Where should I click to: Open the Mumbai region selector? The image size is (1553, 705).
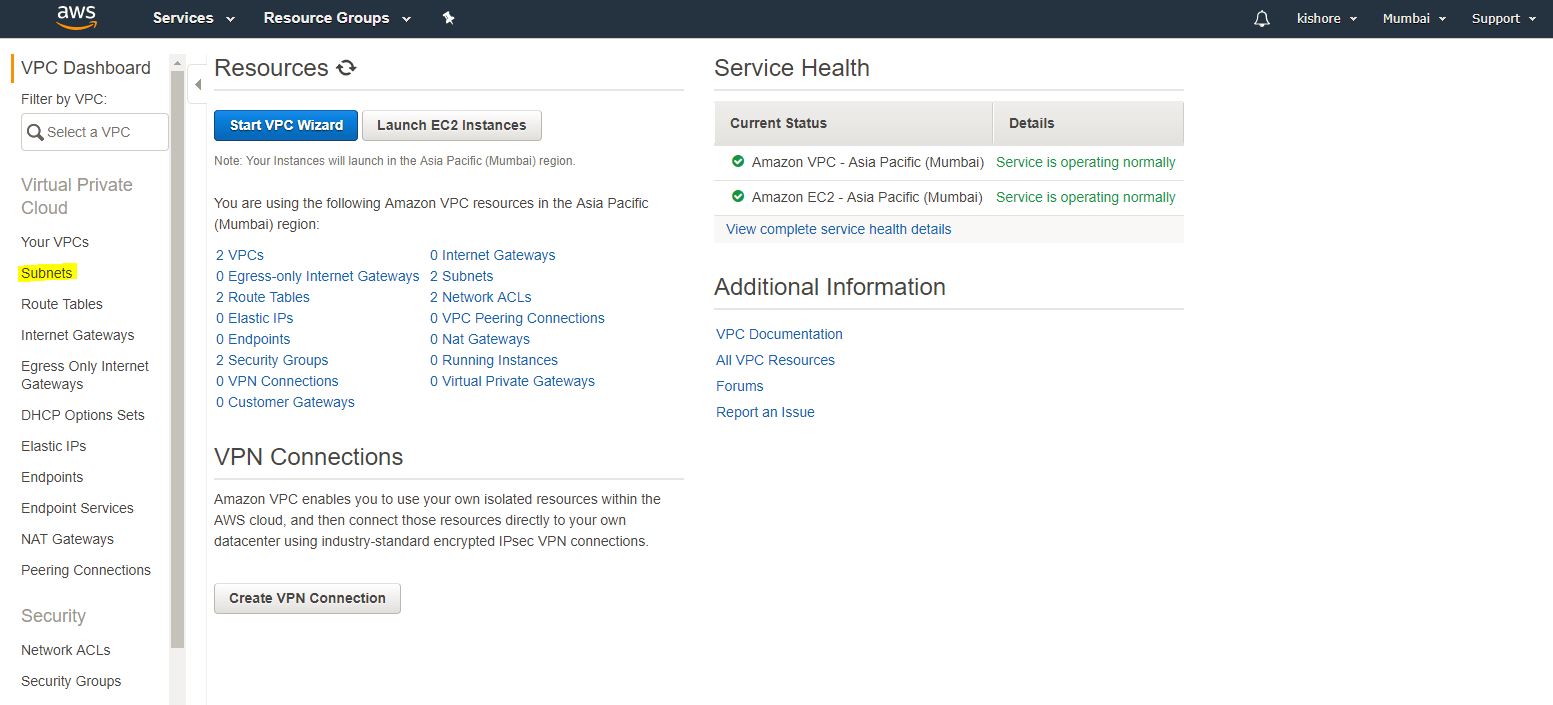click(x=1414, y=18)
